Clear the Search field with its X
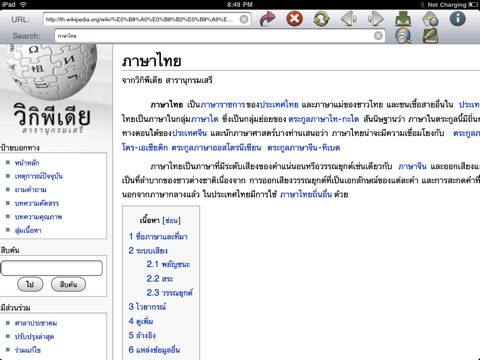 coord(378,36)
